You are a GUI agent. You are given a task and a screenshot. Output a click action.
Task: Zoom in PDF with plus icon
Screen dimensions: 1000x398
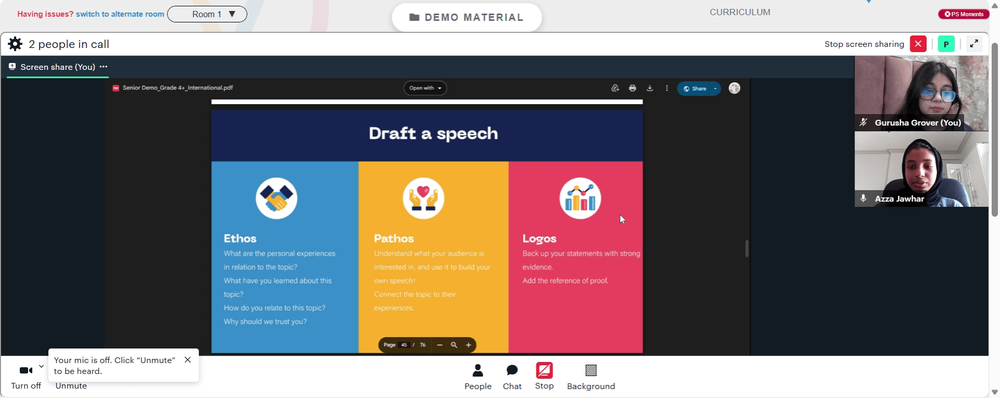pos(469,345)
